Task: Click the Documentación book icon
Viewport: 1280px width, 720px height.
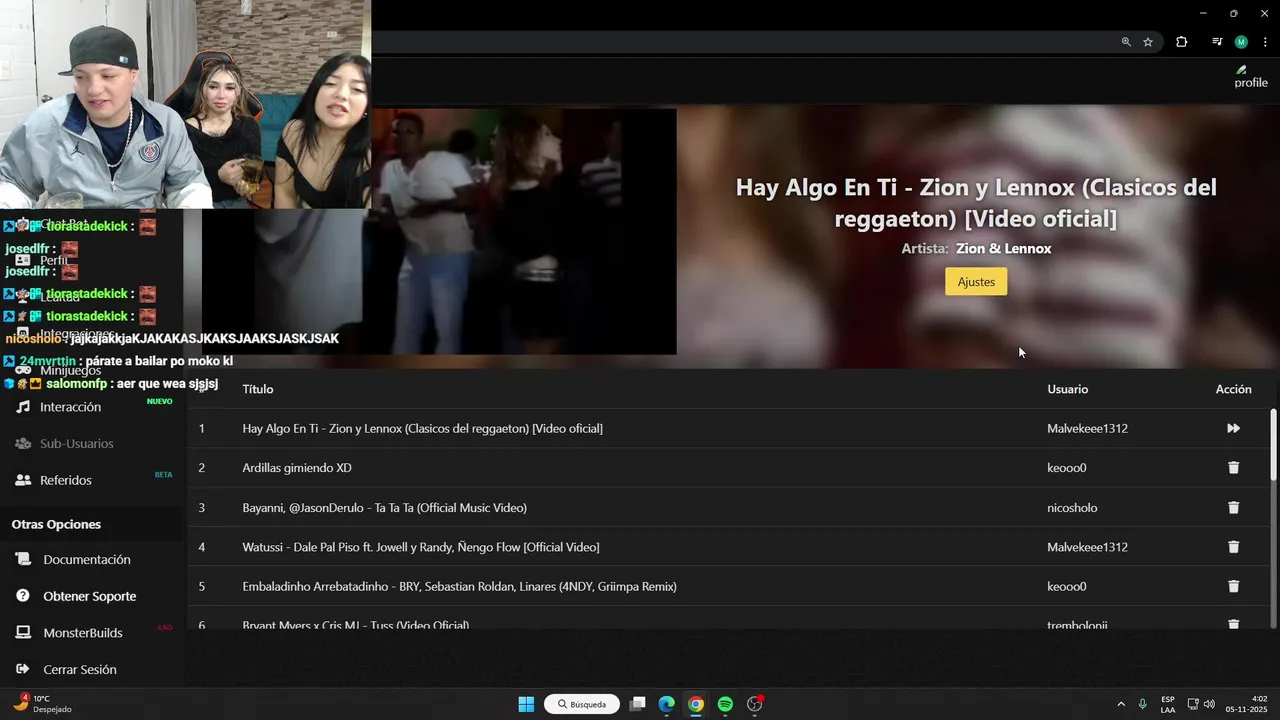Action: (23, 560)
